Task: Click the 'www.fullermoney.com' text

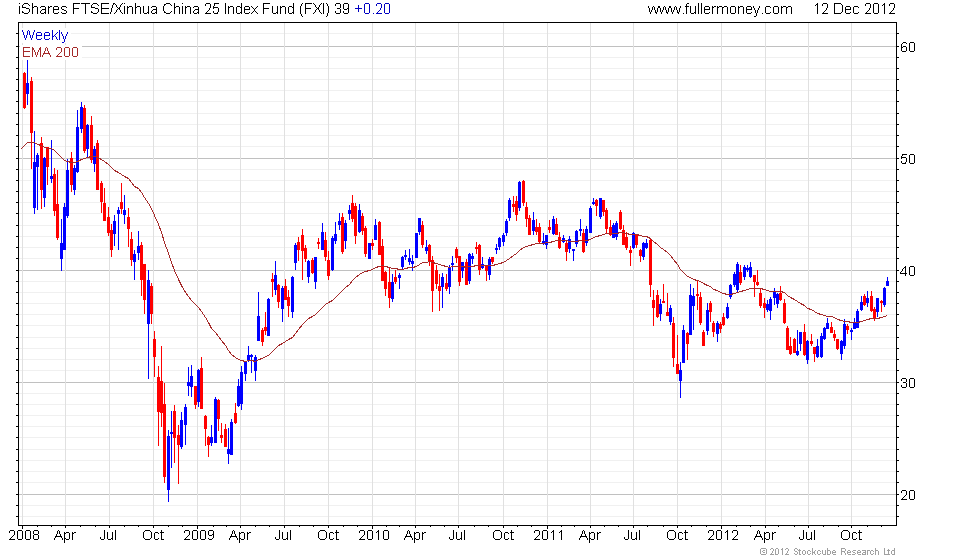Action: pos(720,9)
